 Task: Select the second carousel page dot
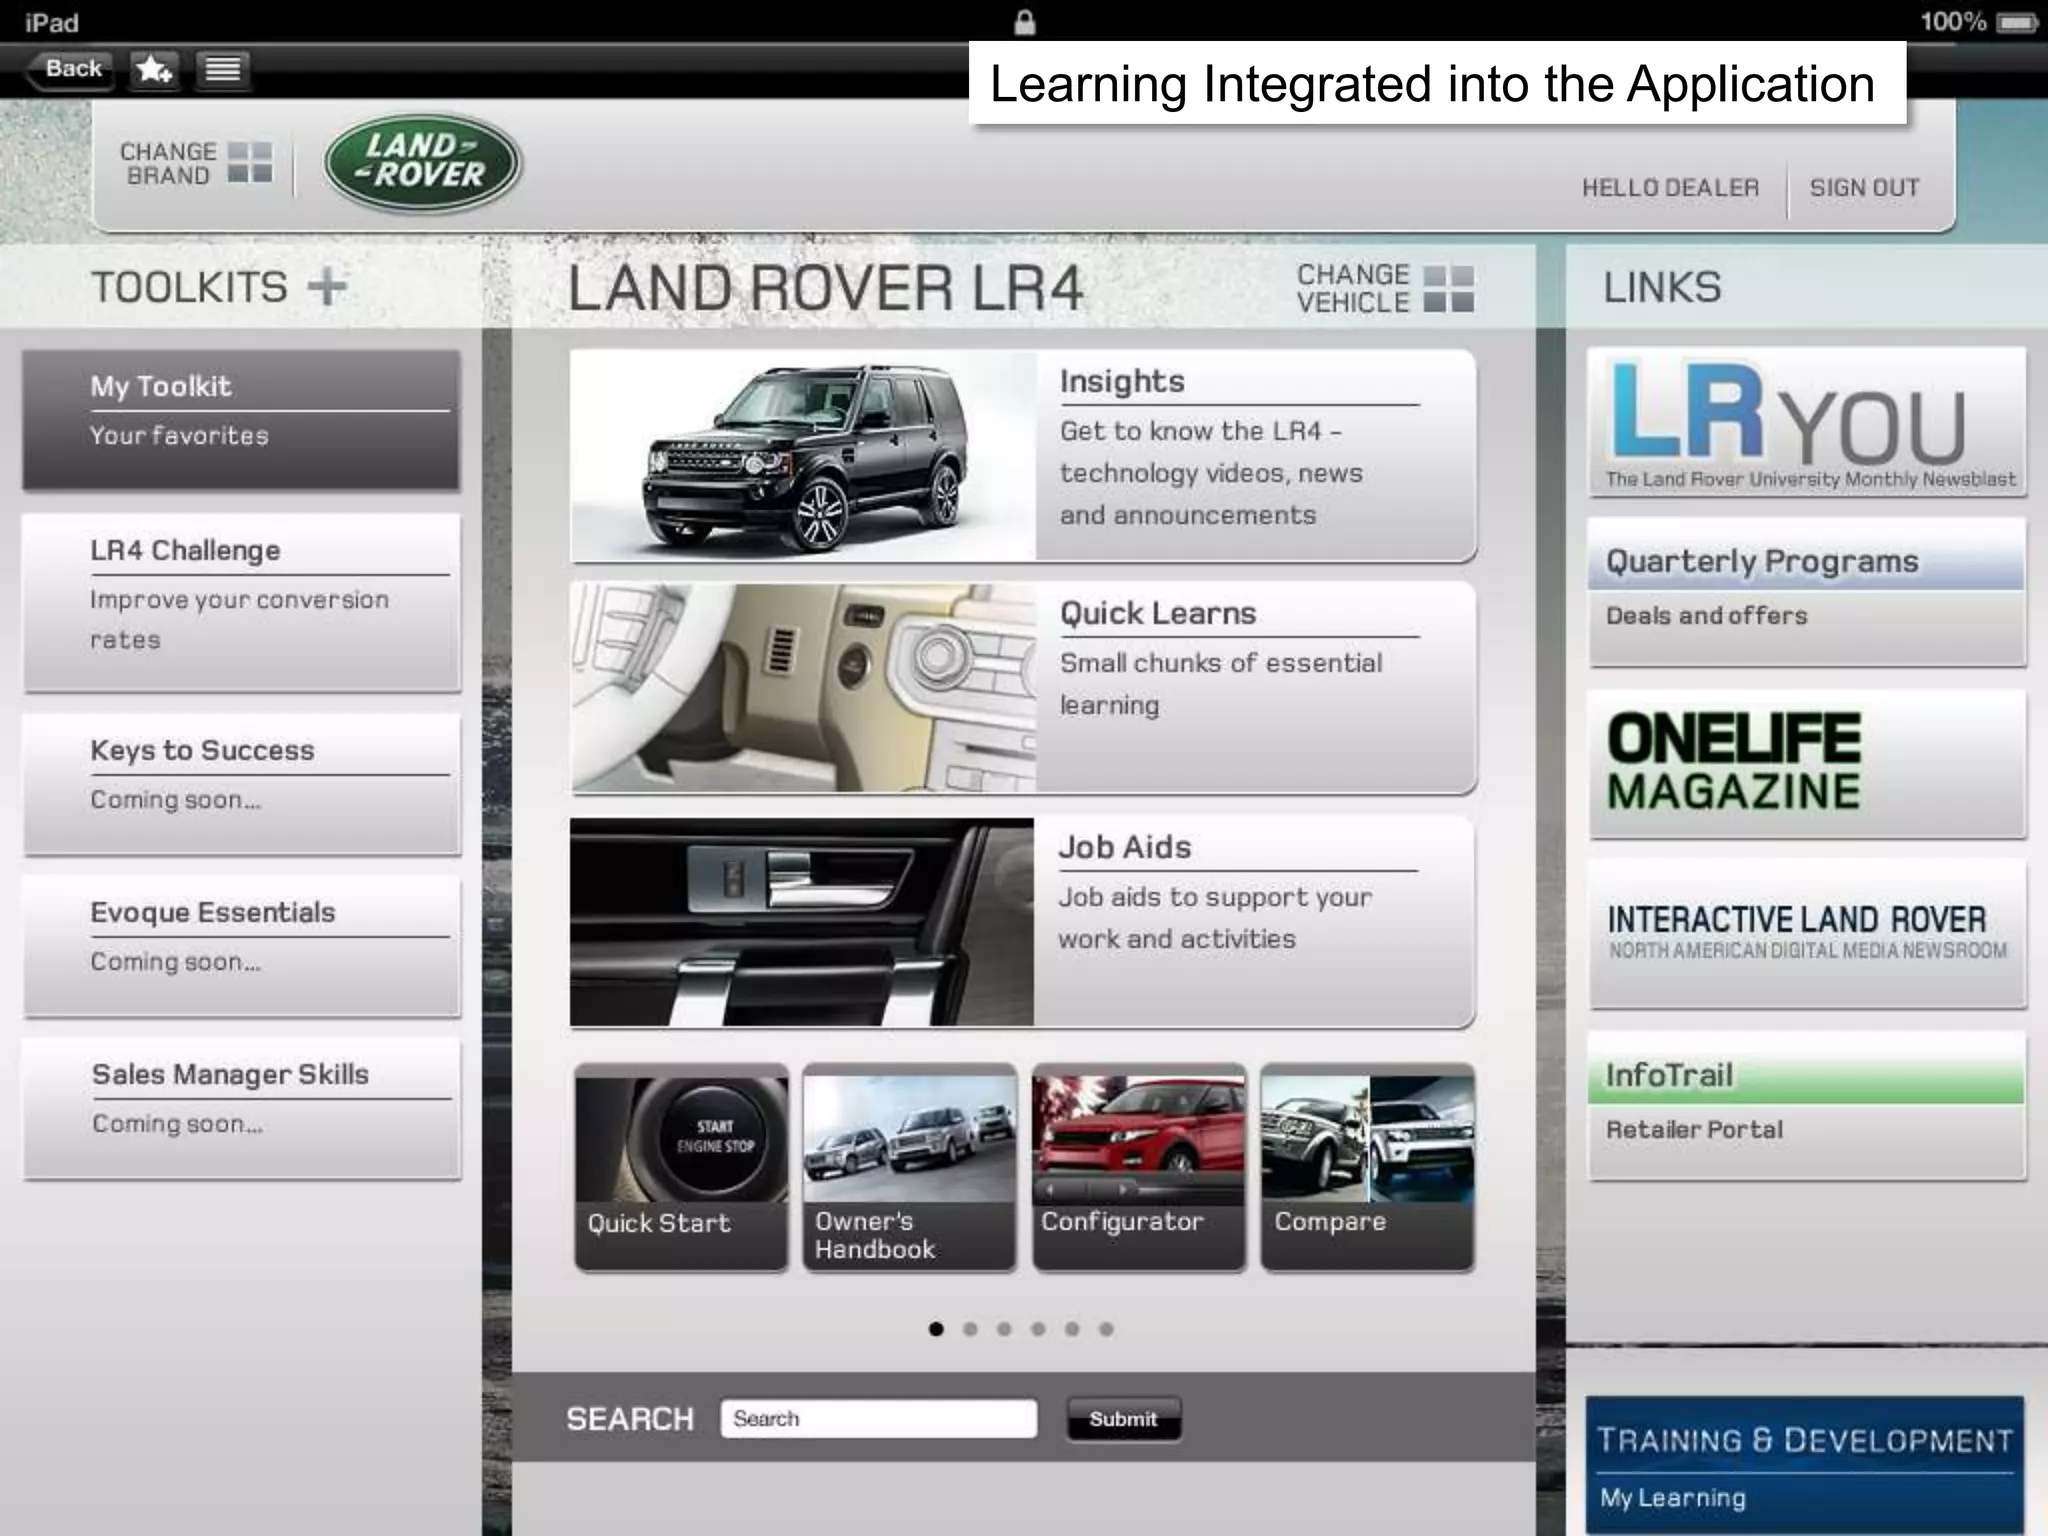click(x=970, y=1329)
